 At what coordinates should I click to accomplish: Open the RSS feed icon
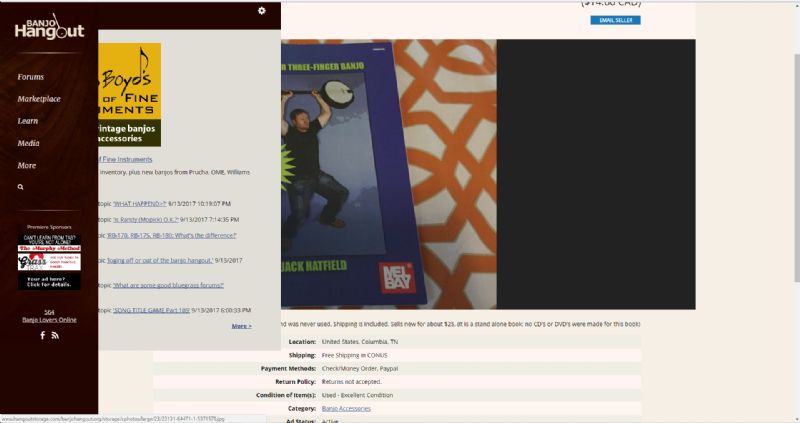point(55,335)
